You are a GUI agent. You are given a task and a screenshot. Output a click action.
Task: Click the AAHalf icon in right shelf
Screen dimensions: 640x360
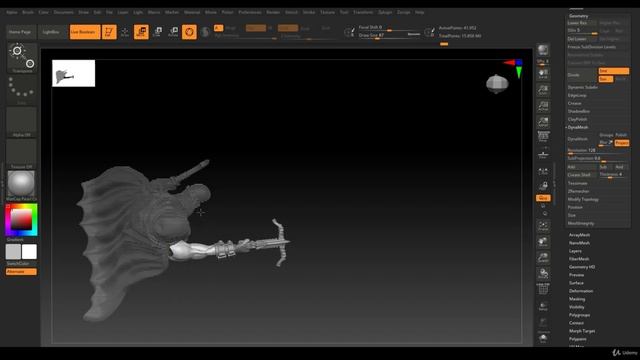click(x=543, y=122)
